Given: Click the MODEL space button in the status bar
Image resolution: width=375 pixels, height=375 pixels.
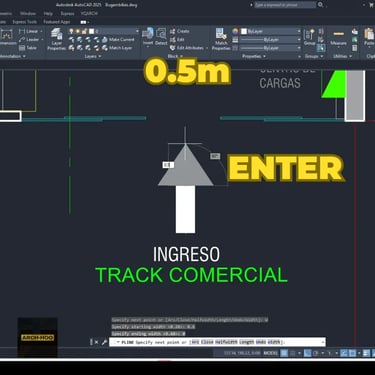Looking at the screenshot, I should [270, 353].
